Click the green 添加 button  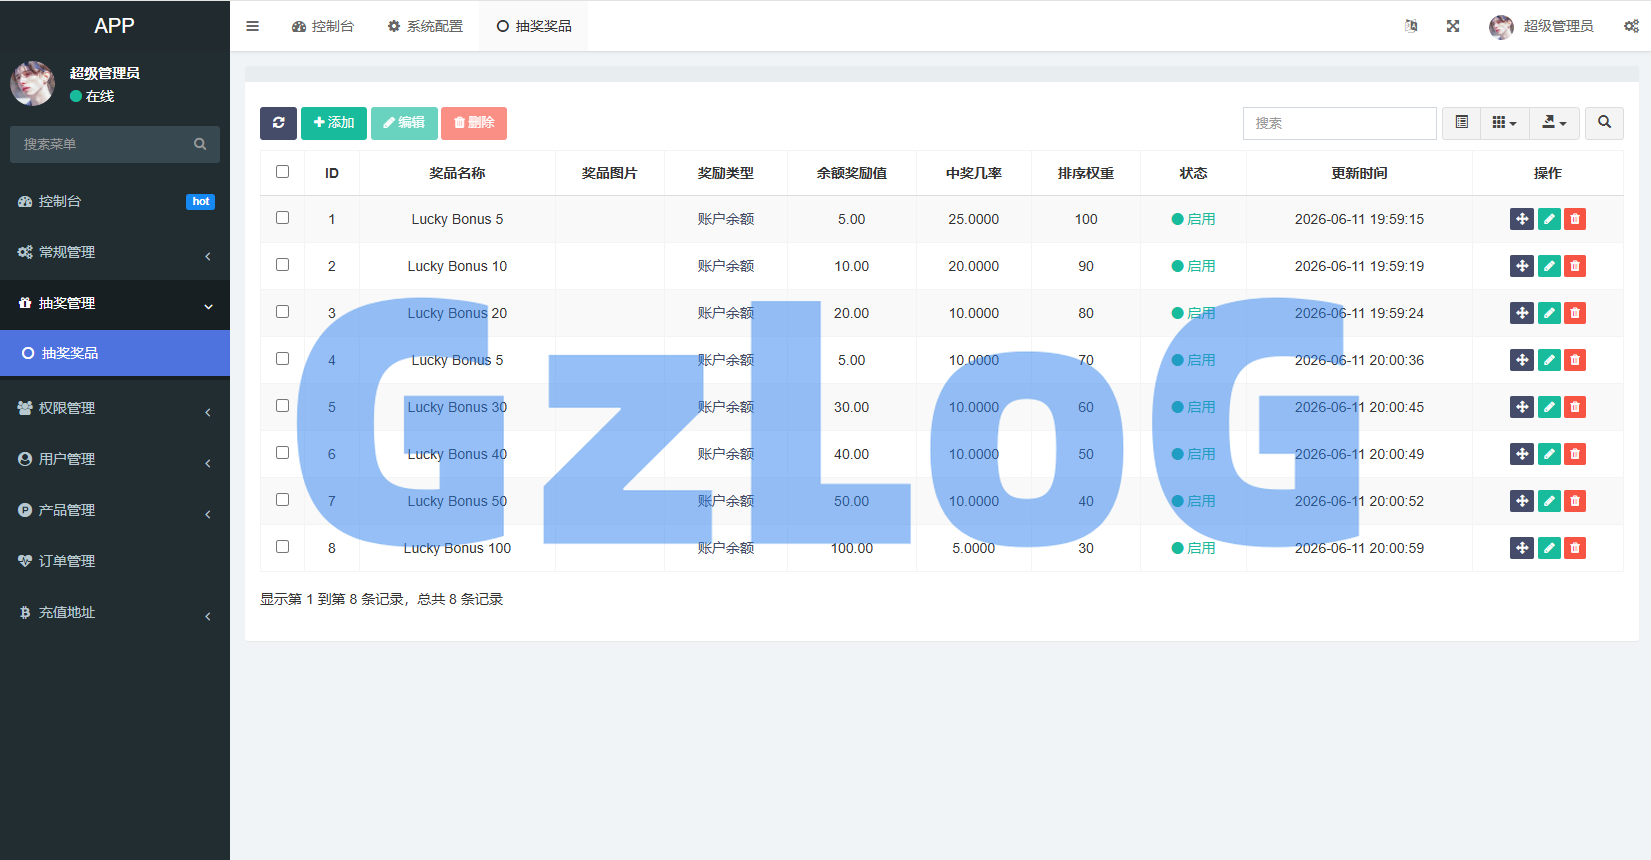tap(334, 123)
